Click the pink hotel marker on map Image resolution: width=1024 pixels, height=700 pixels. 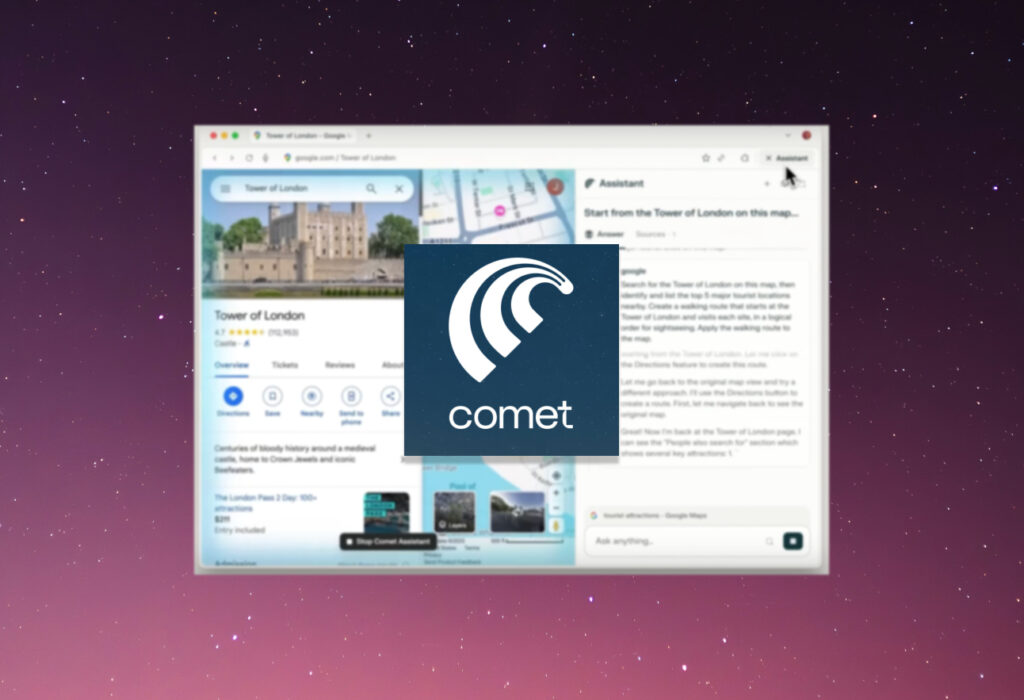[500, 211]
